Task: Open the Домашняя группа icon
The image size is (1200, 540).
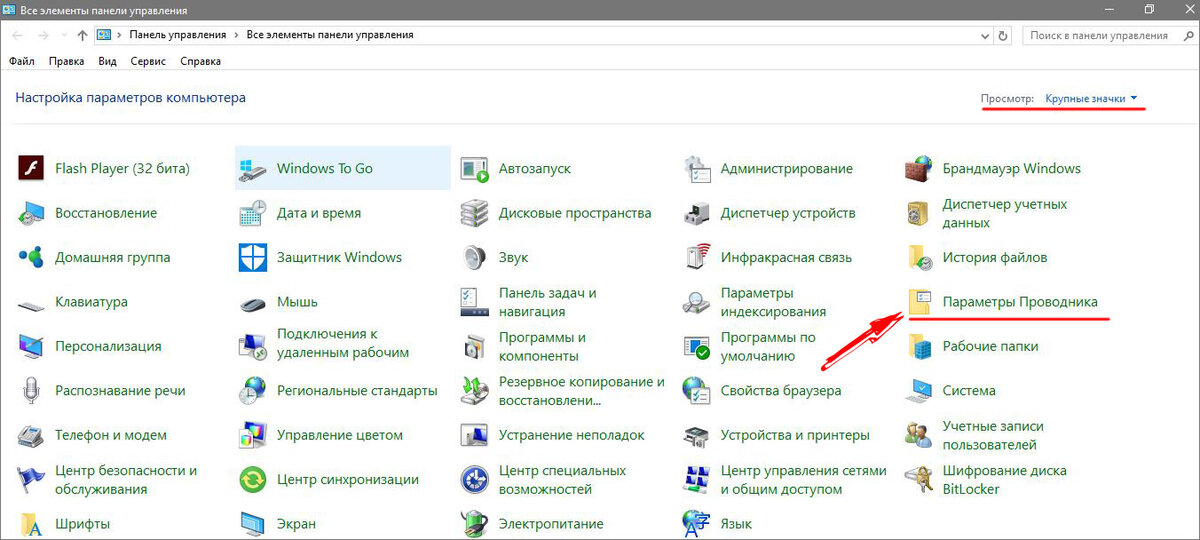Action: coord(32,257)
